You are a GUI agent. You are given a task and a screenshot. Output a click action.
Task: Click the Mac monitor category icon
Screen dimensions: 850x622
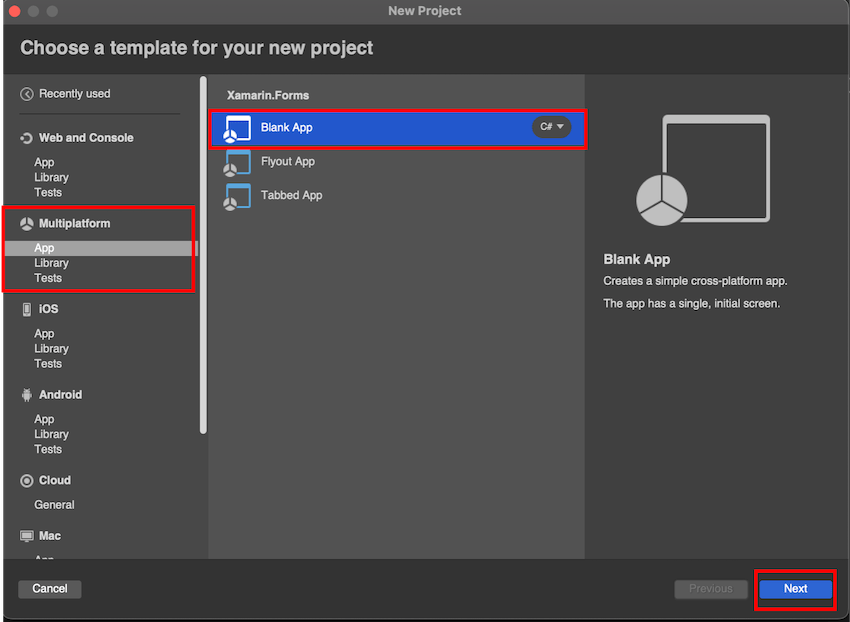(27, 536)
